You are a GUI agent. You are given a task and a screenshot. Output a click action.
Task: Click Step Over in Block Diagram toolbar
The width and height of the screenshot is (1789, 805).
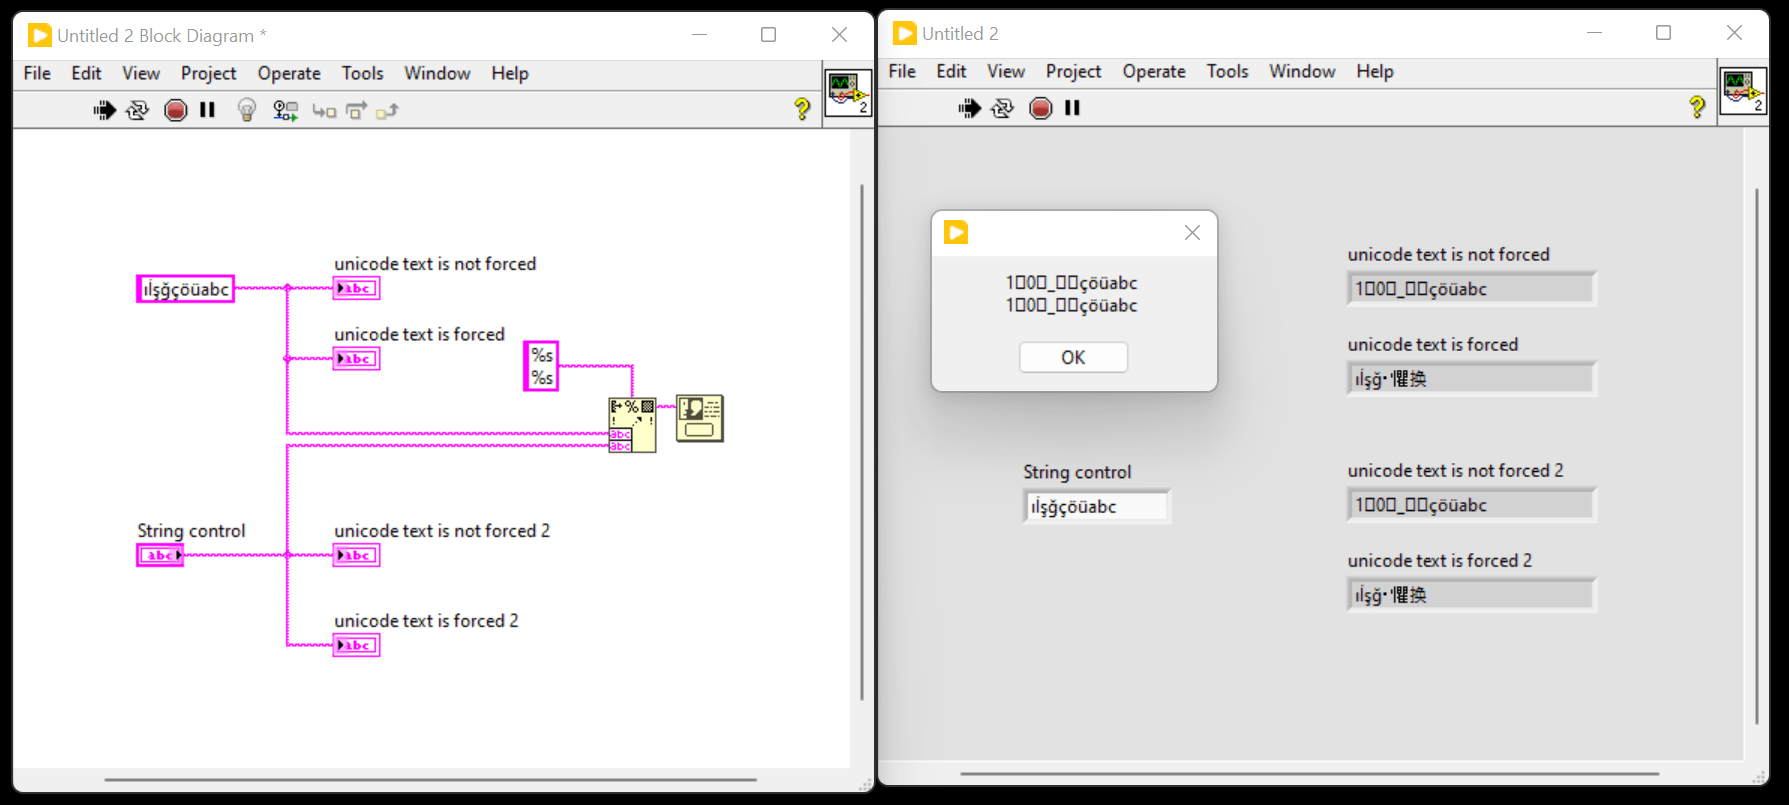point(356,111)
